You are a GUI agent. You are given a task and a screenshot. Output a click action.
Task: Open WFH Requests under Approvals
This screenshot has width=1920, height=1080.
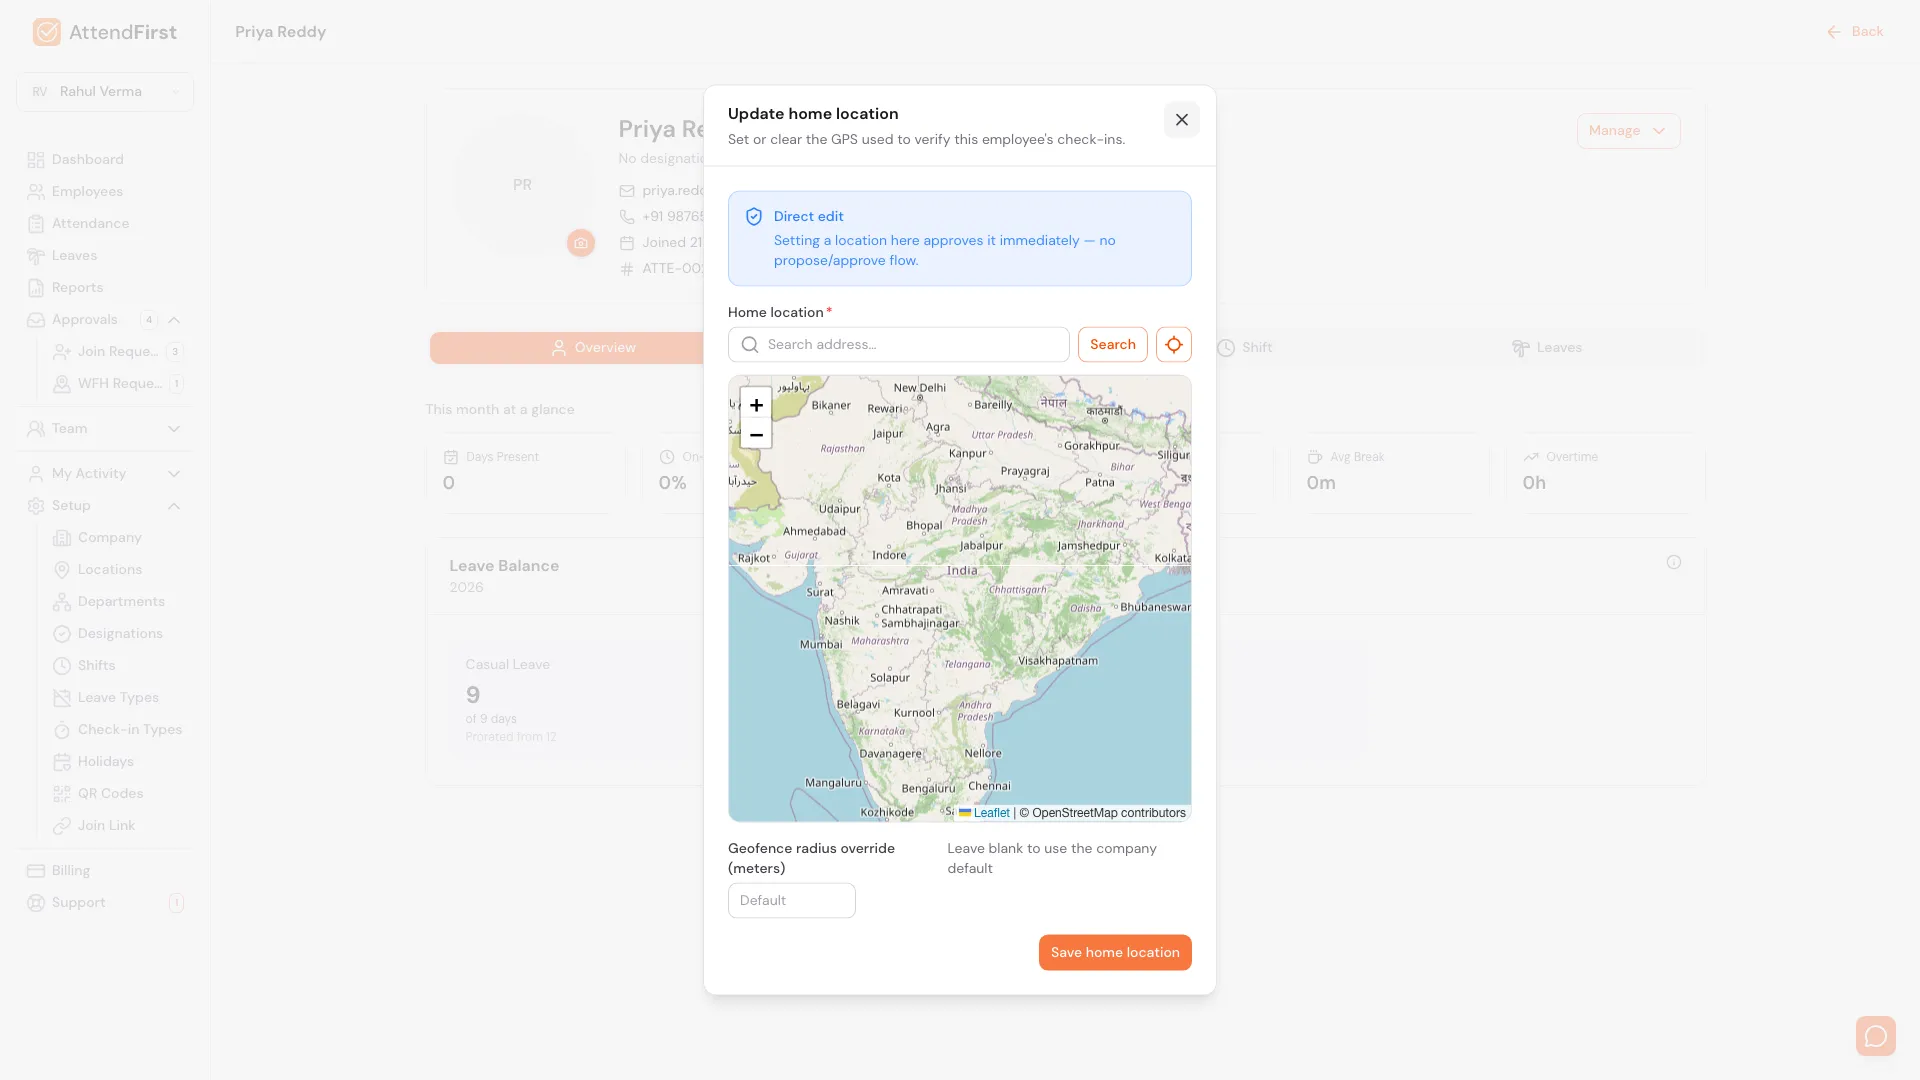point(118,384)
